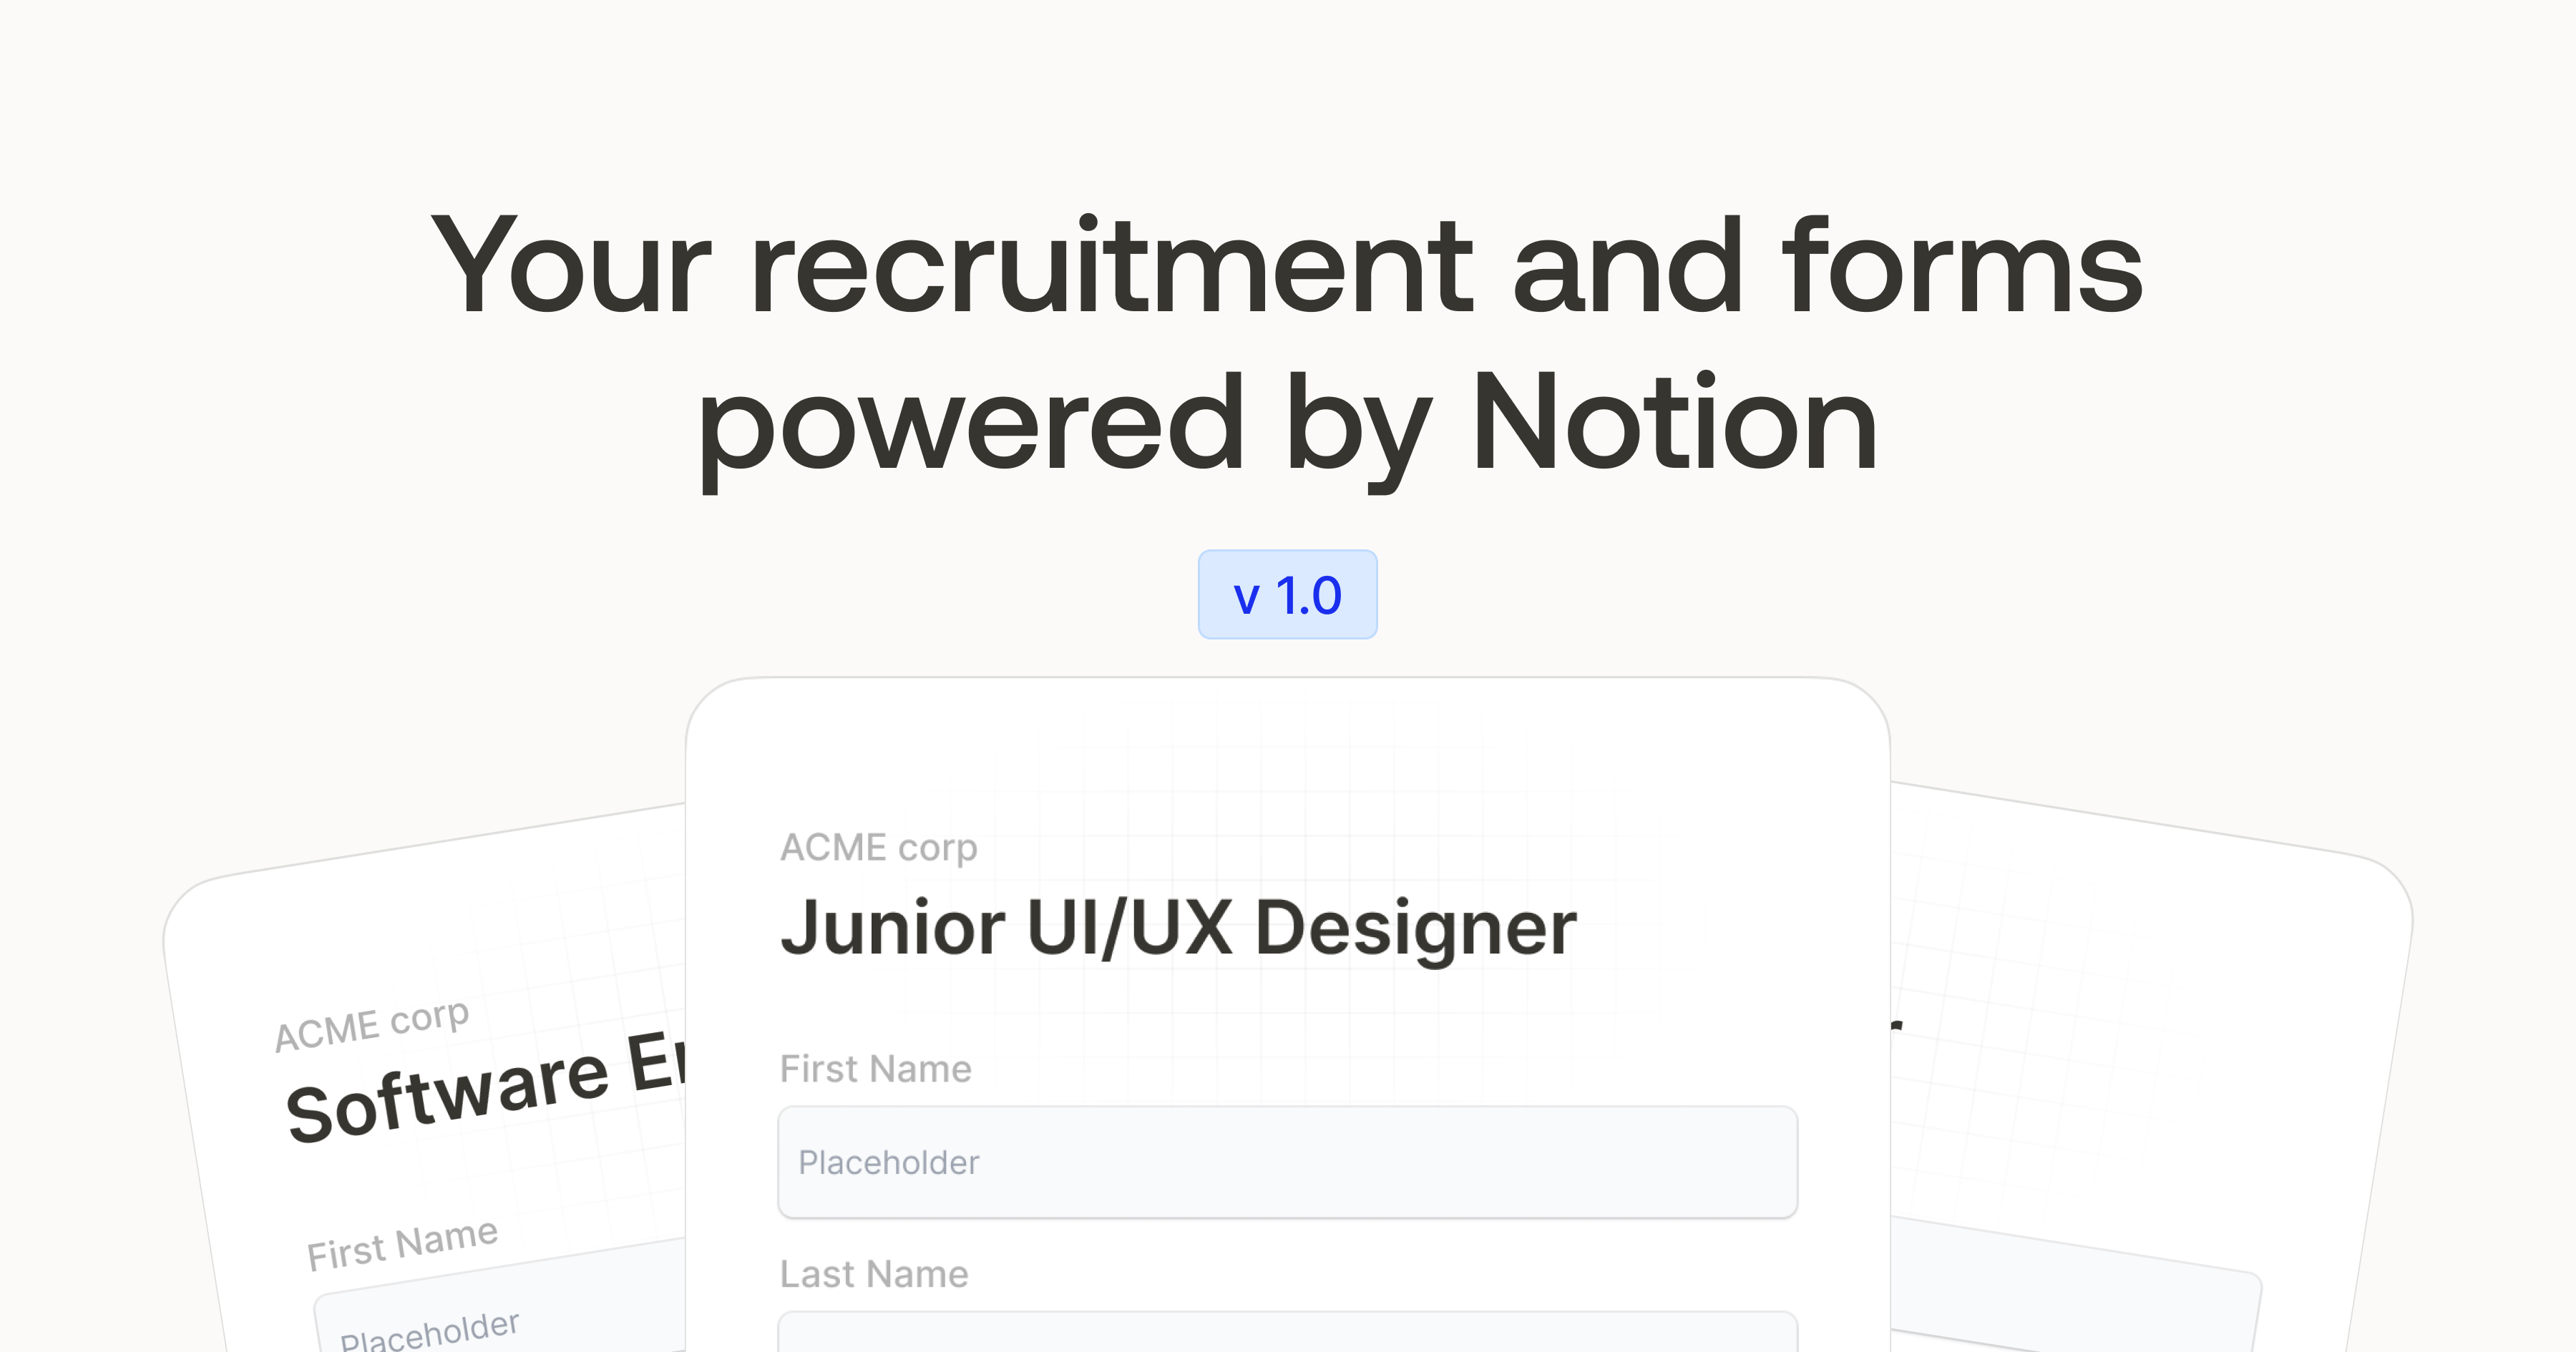
Task: Click the top edge of the Junior UI/UX Designer card
Action: coord(1288,690)
